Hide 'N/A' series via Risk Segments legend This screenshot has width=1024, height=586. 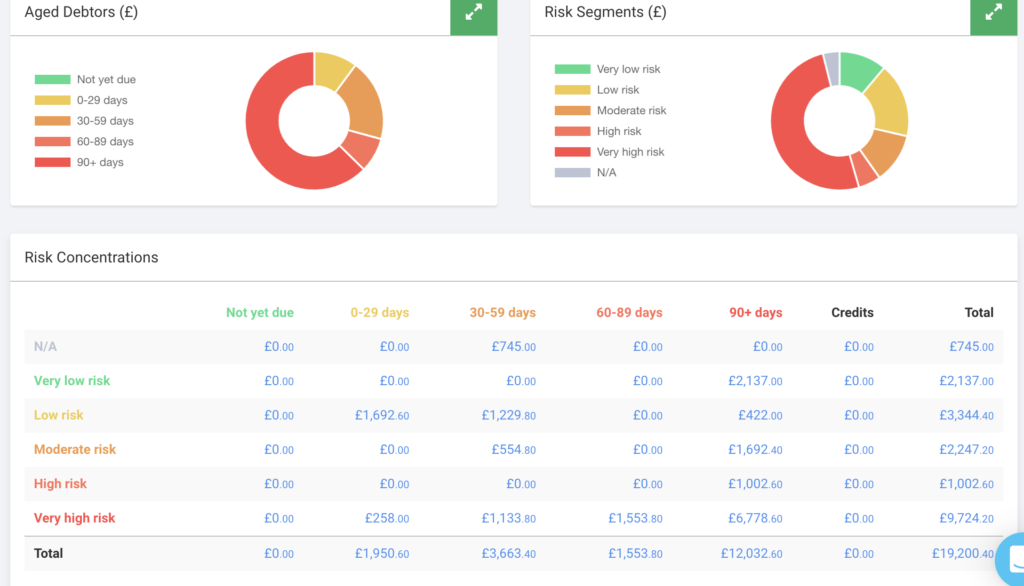coord(606,173)
